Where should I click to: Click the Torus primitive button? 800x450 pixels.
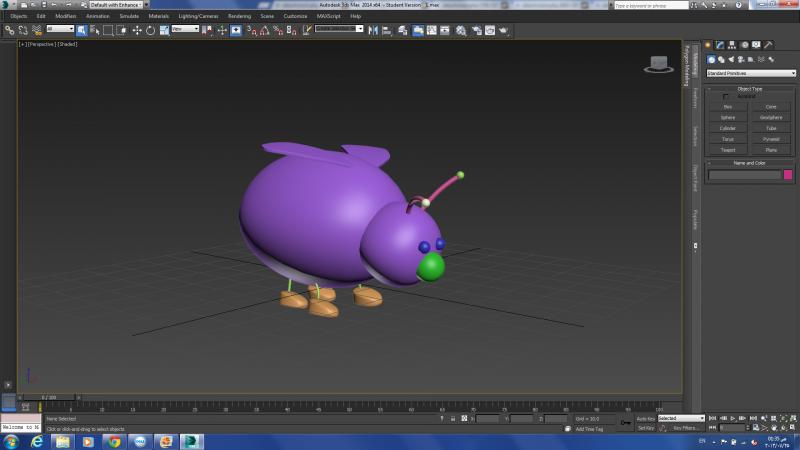728,139
